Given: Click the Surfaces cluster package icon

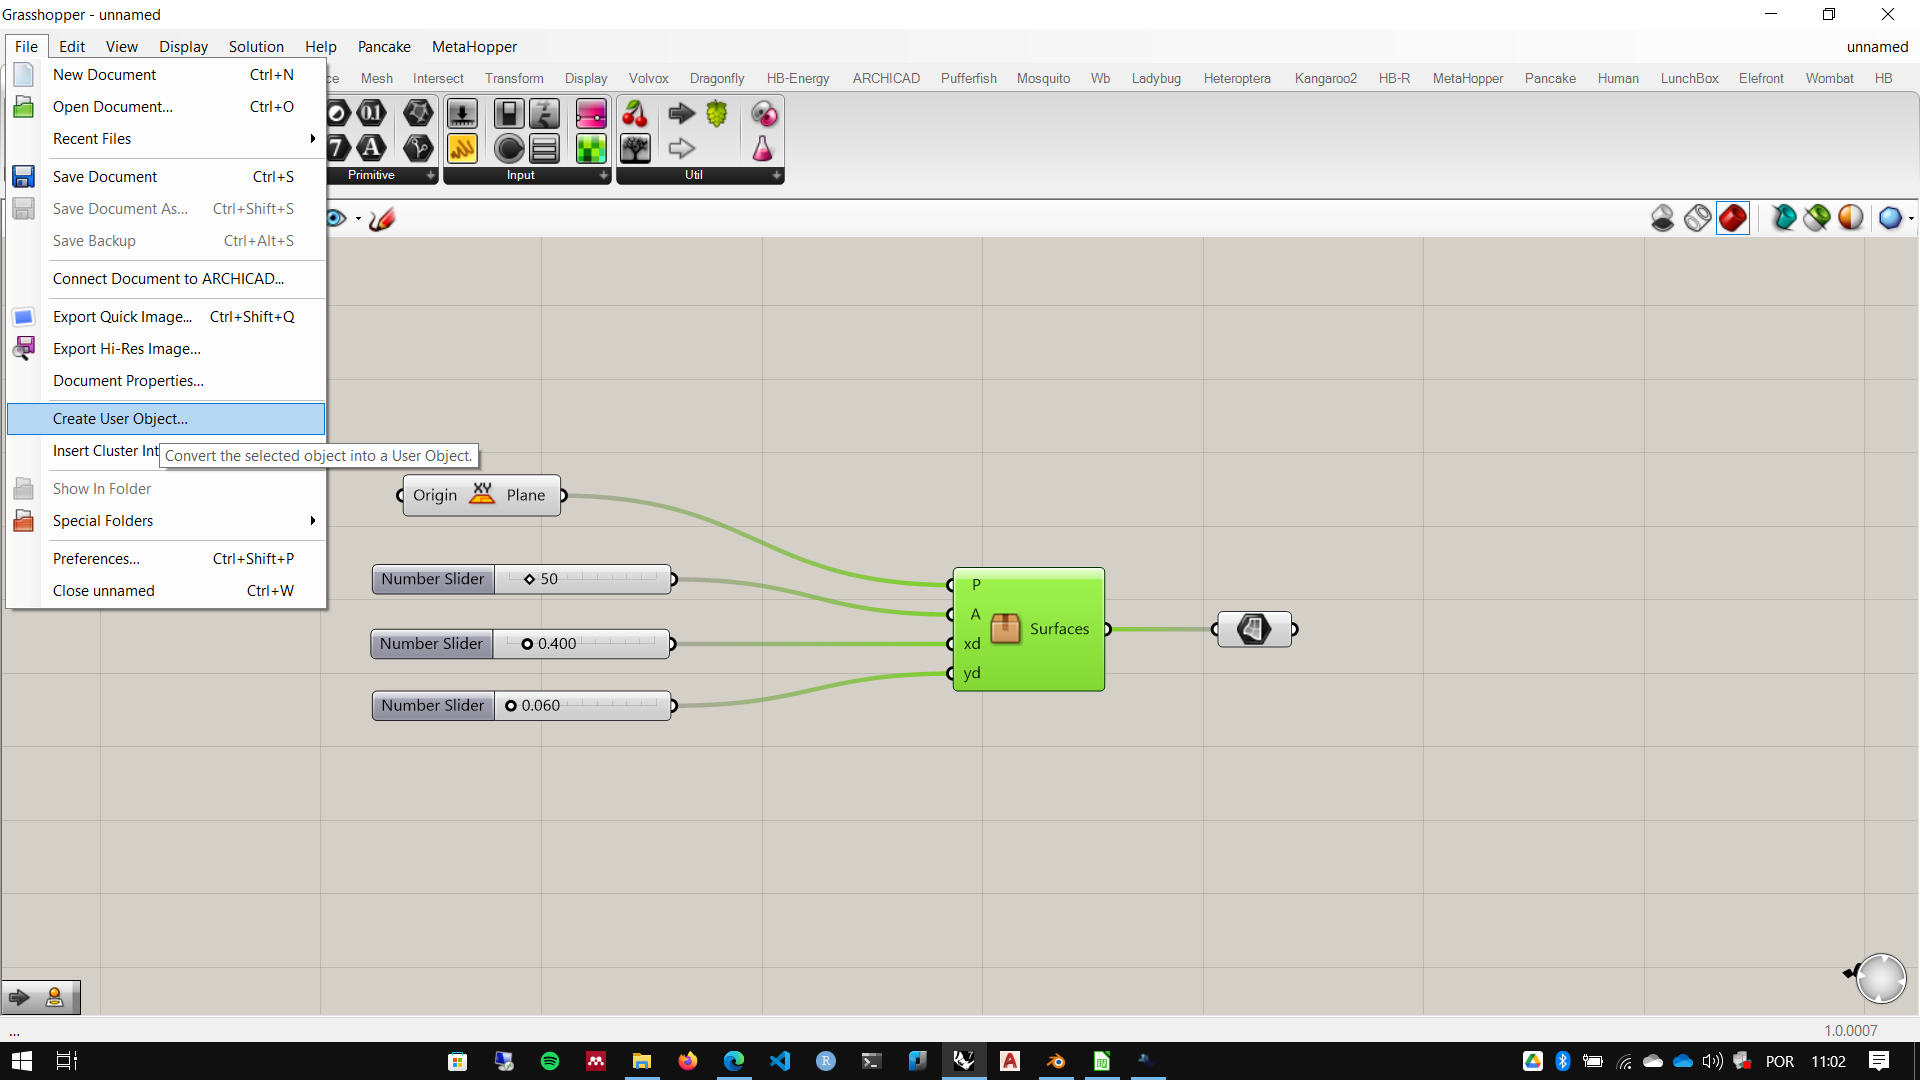Looking at the screenshot, I should 1005,629.
